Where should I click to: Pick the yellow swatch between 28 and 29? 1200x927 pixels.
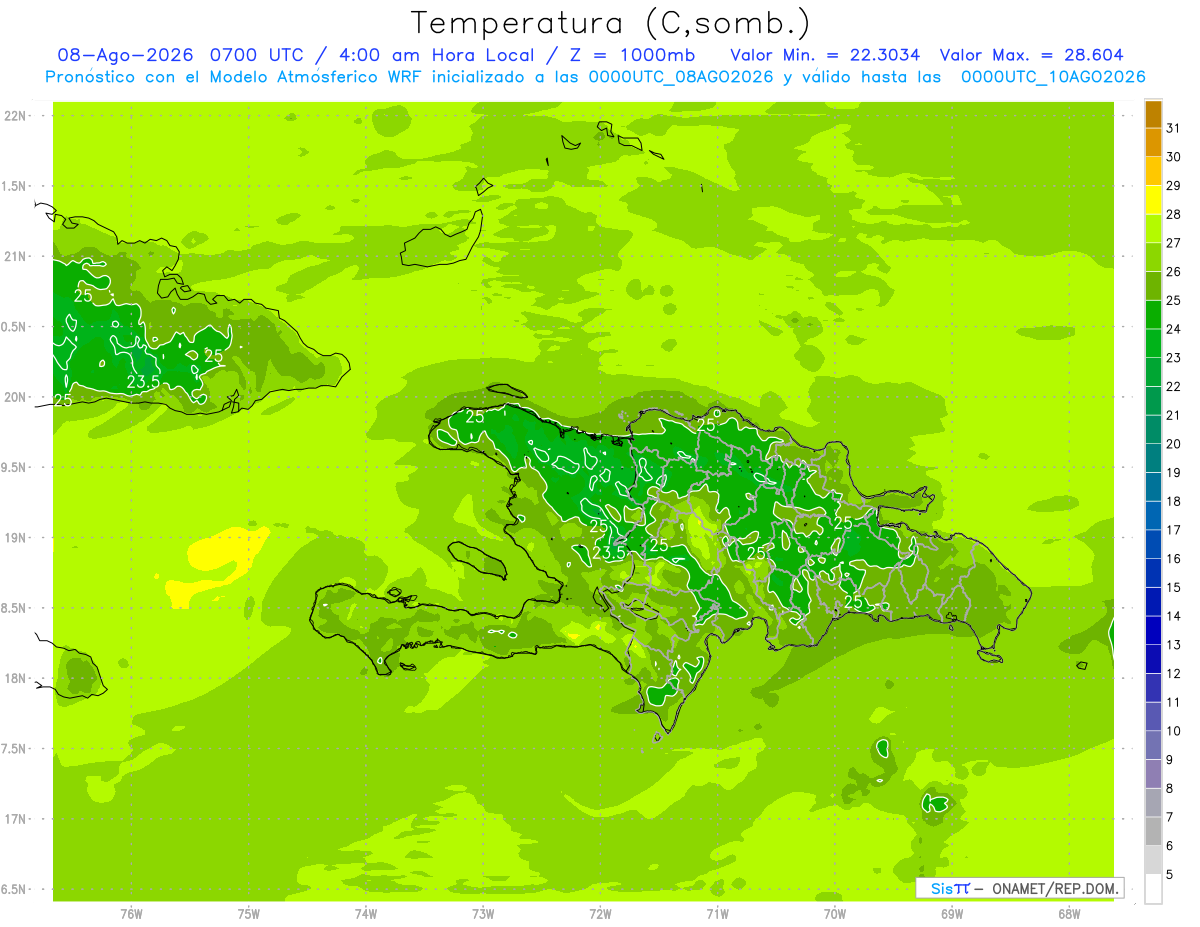(x=1153, y=200)
